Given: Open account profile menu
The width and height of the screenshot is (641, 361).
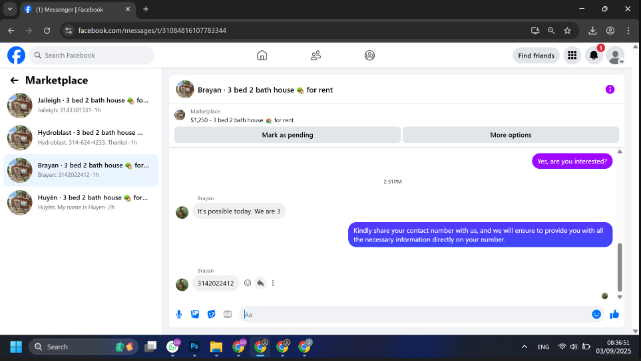Looking at the screenshot, I should coord(615,56).
